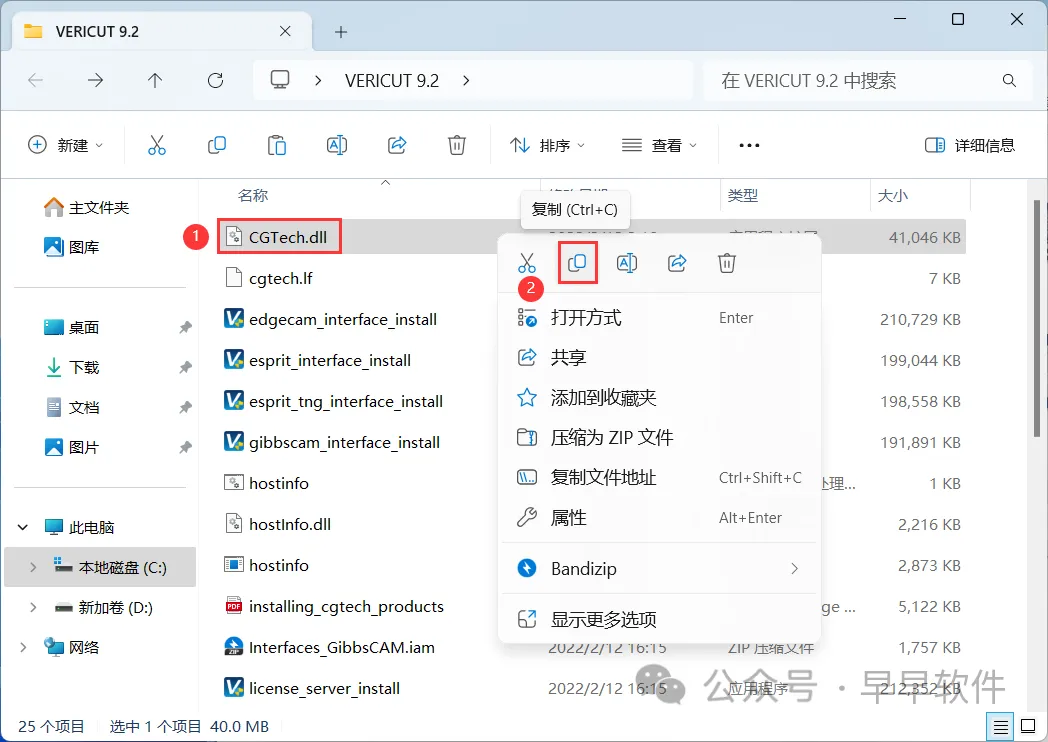Select esprit_tng_interface_install file
Viewport: 1048px width, 742px height.
click(334, 402)
